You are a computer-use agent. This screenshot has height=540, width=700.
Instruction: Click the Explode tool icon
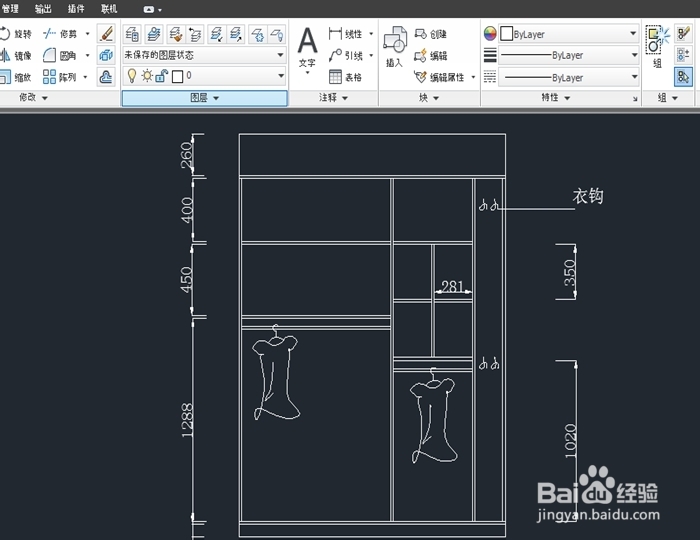click(106, 55)
